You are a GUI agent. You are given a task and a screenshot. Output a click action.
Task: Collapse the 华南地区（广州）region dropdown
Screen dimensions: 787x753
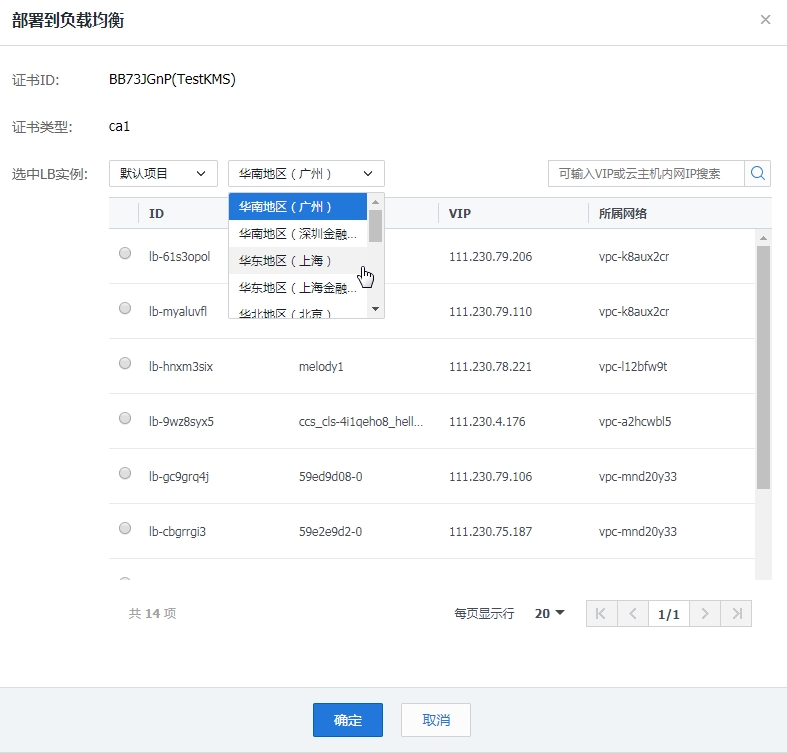pyautogui.click(x=306, y=173)
